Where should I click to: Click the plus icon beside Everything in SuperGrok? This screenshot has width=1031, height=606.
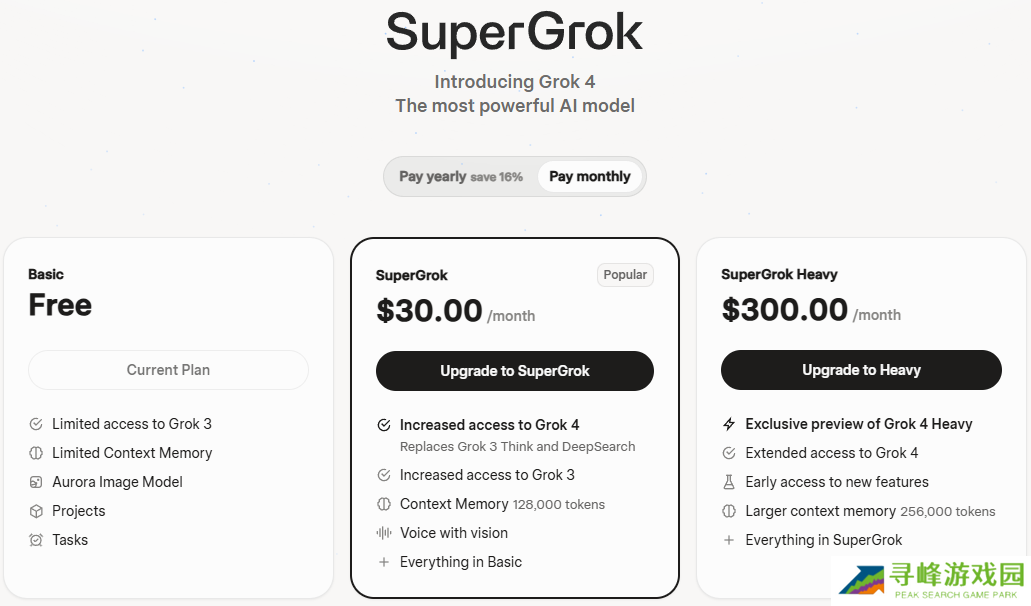point(729,540)
